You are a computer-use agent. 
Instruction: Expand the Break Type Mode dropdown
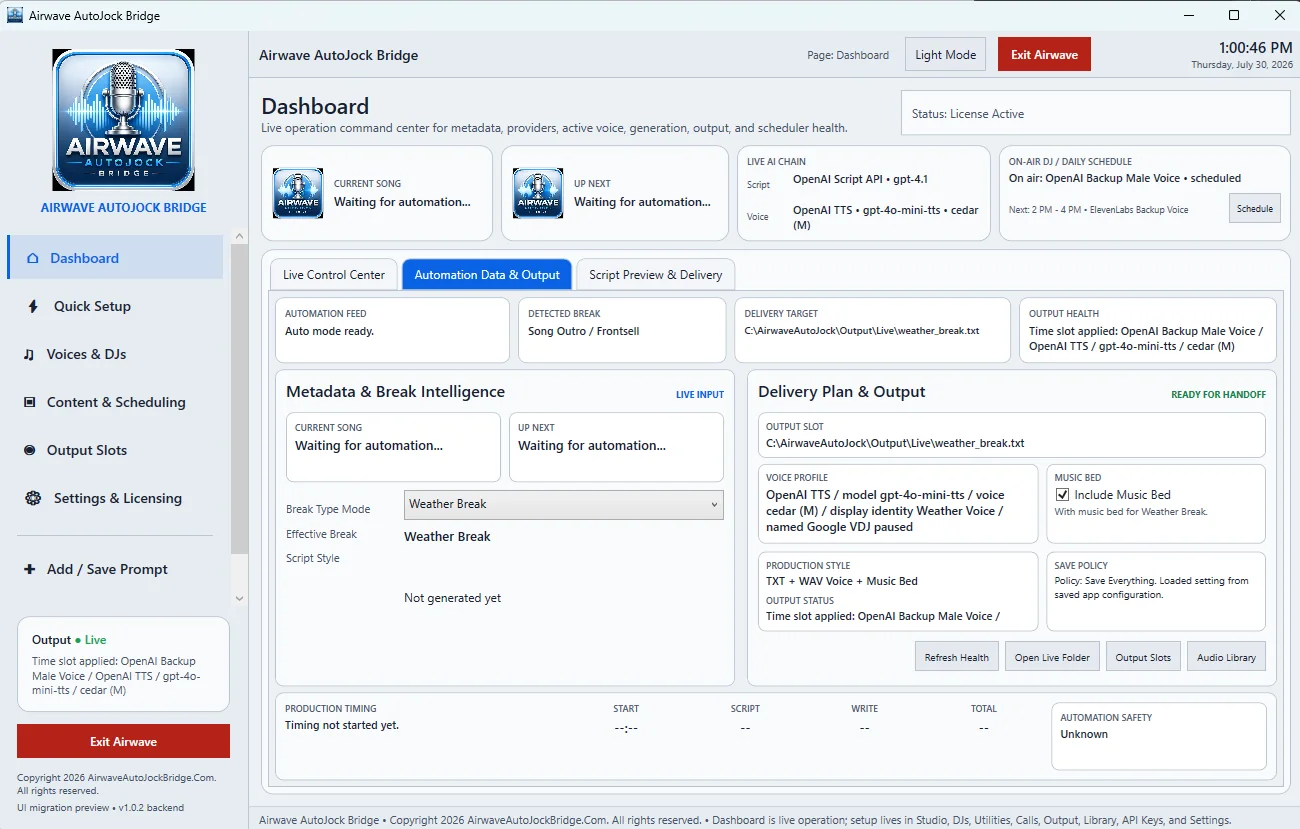click(x=564, y=505)
